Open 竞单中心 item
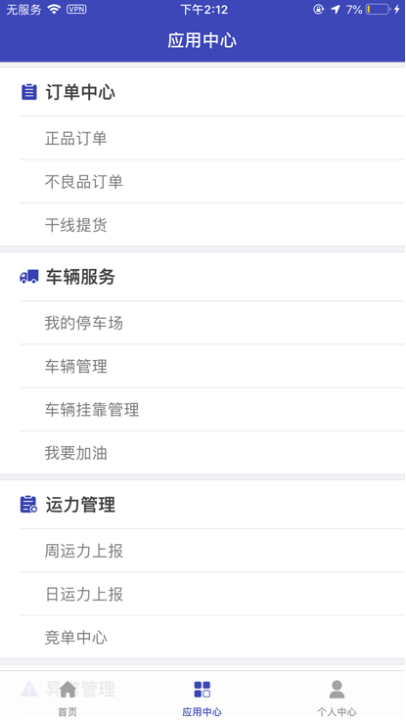 (212, 637)
